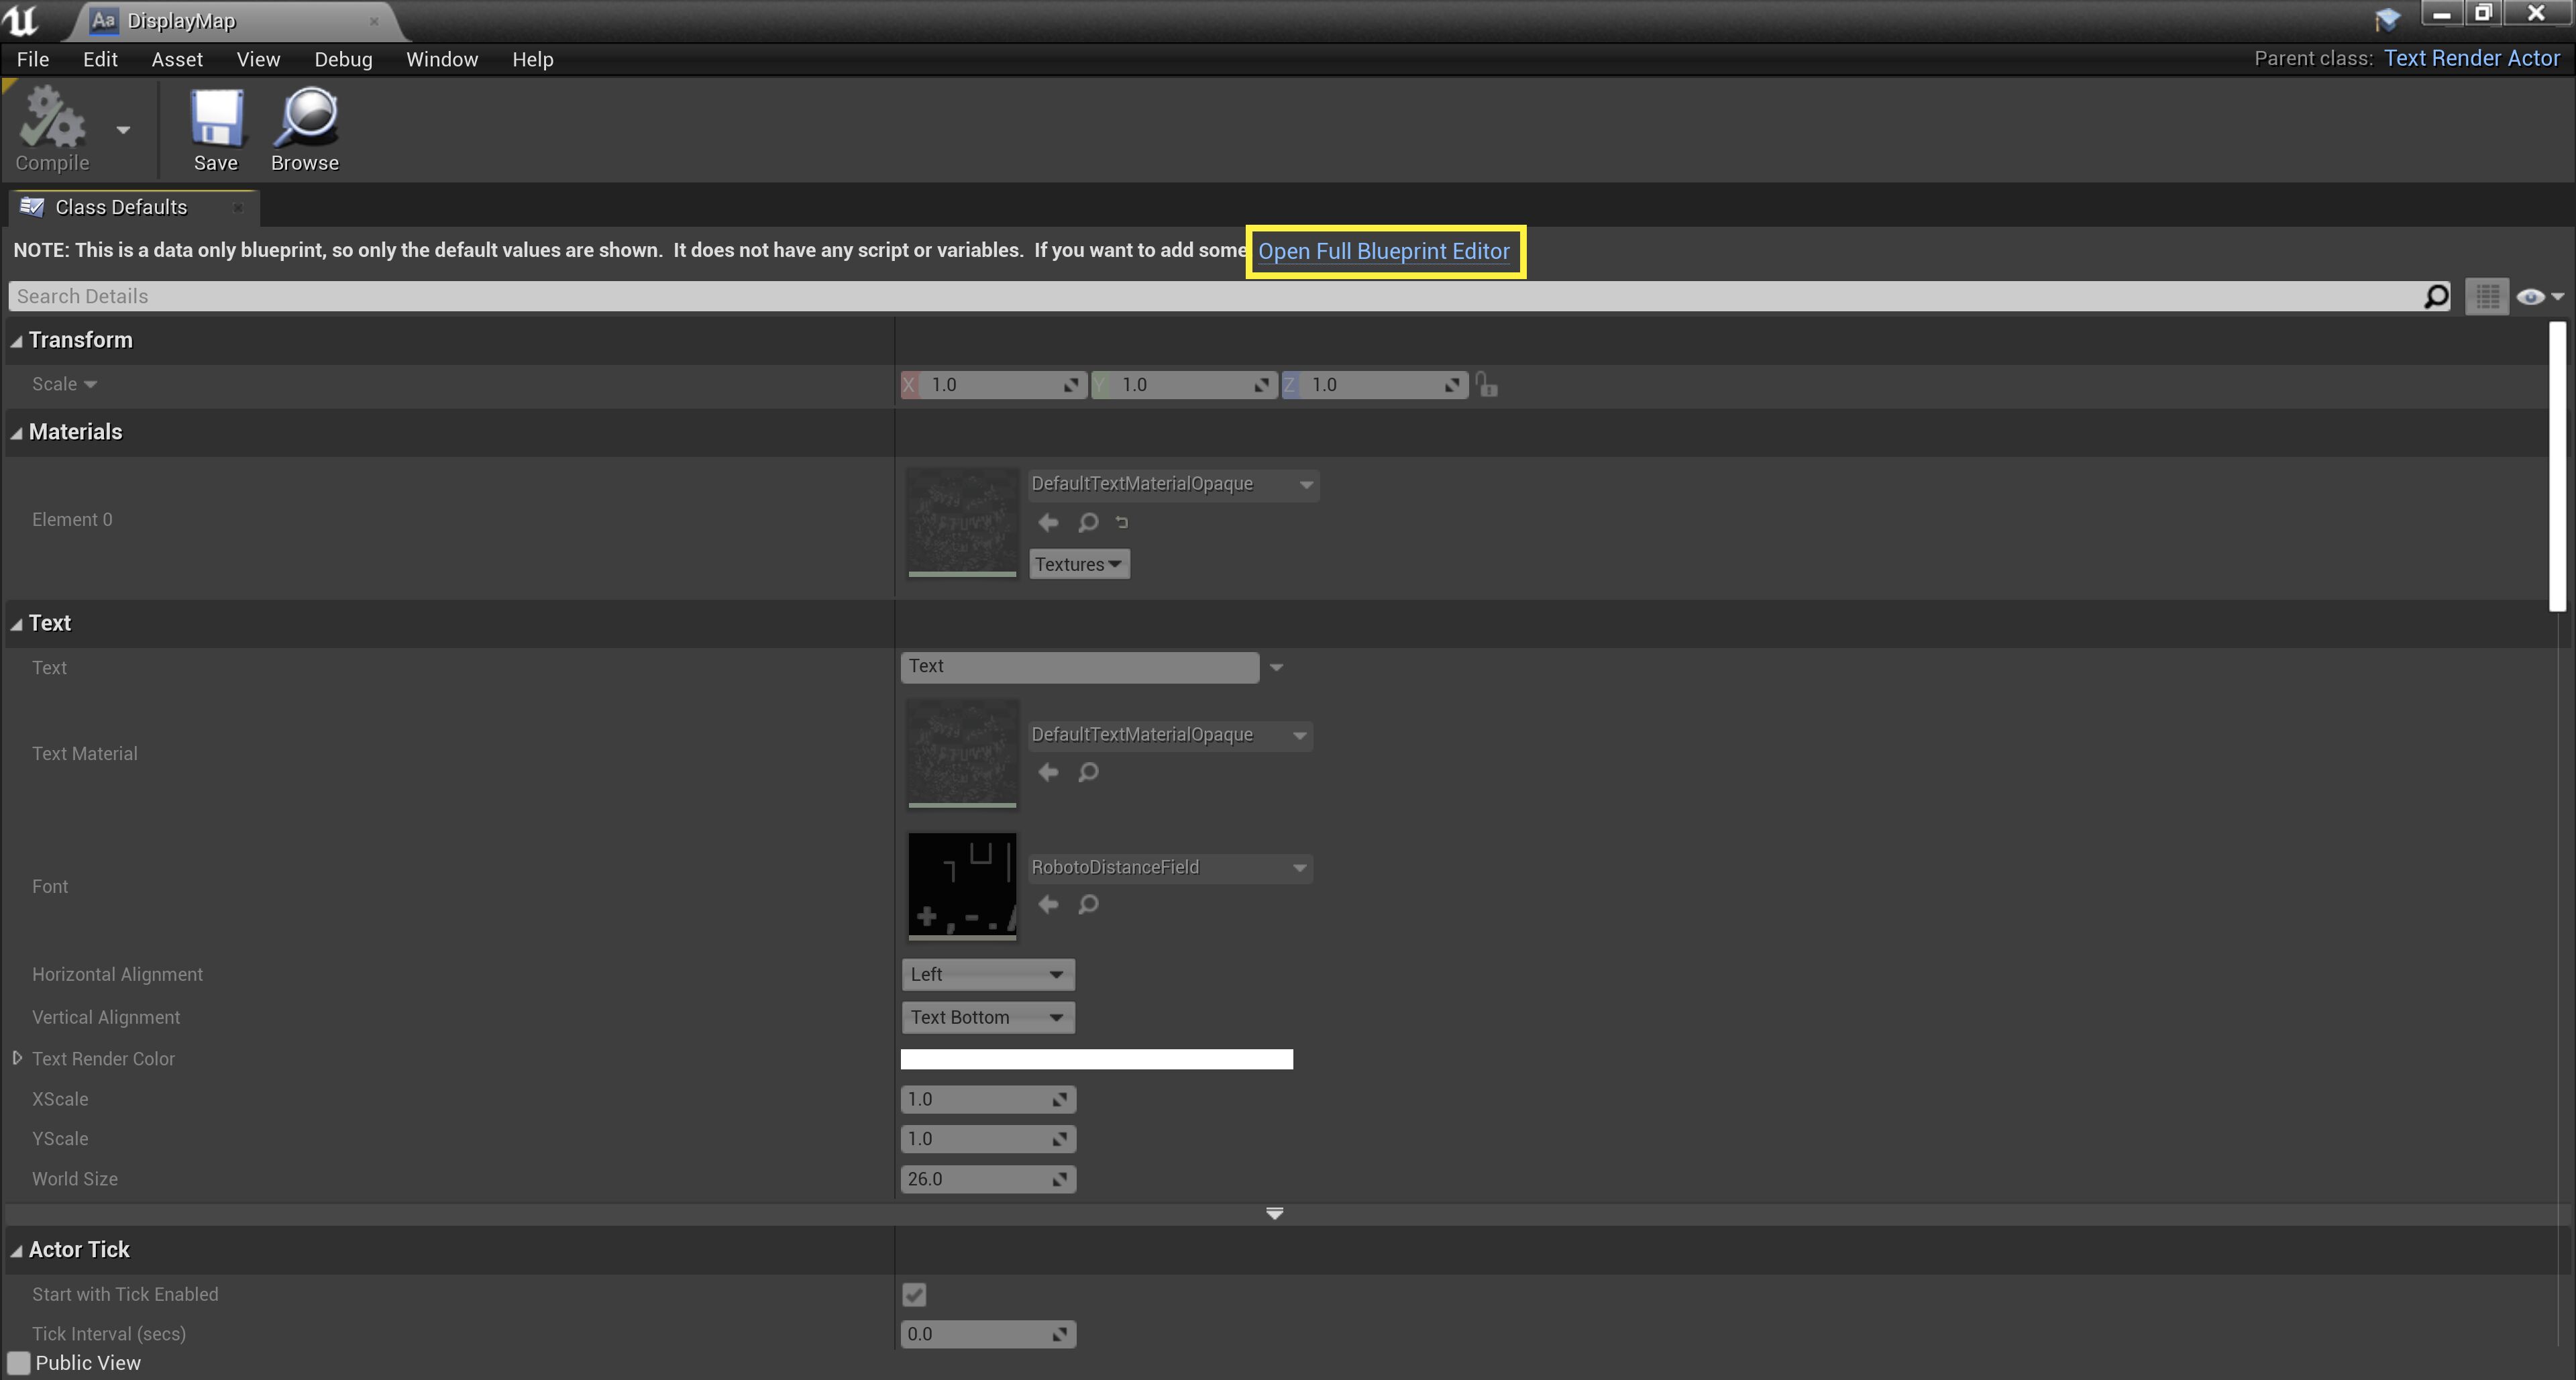Click the scale lock icon next to Z

coord(1487,385)
